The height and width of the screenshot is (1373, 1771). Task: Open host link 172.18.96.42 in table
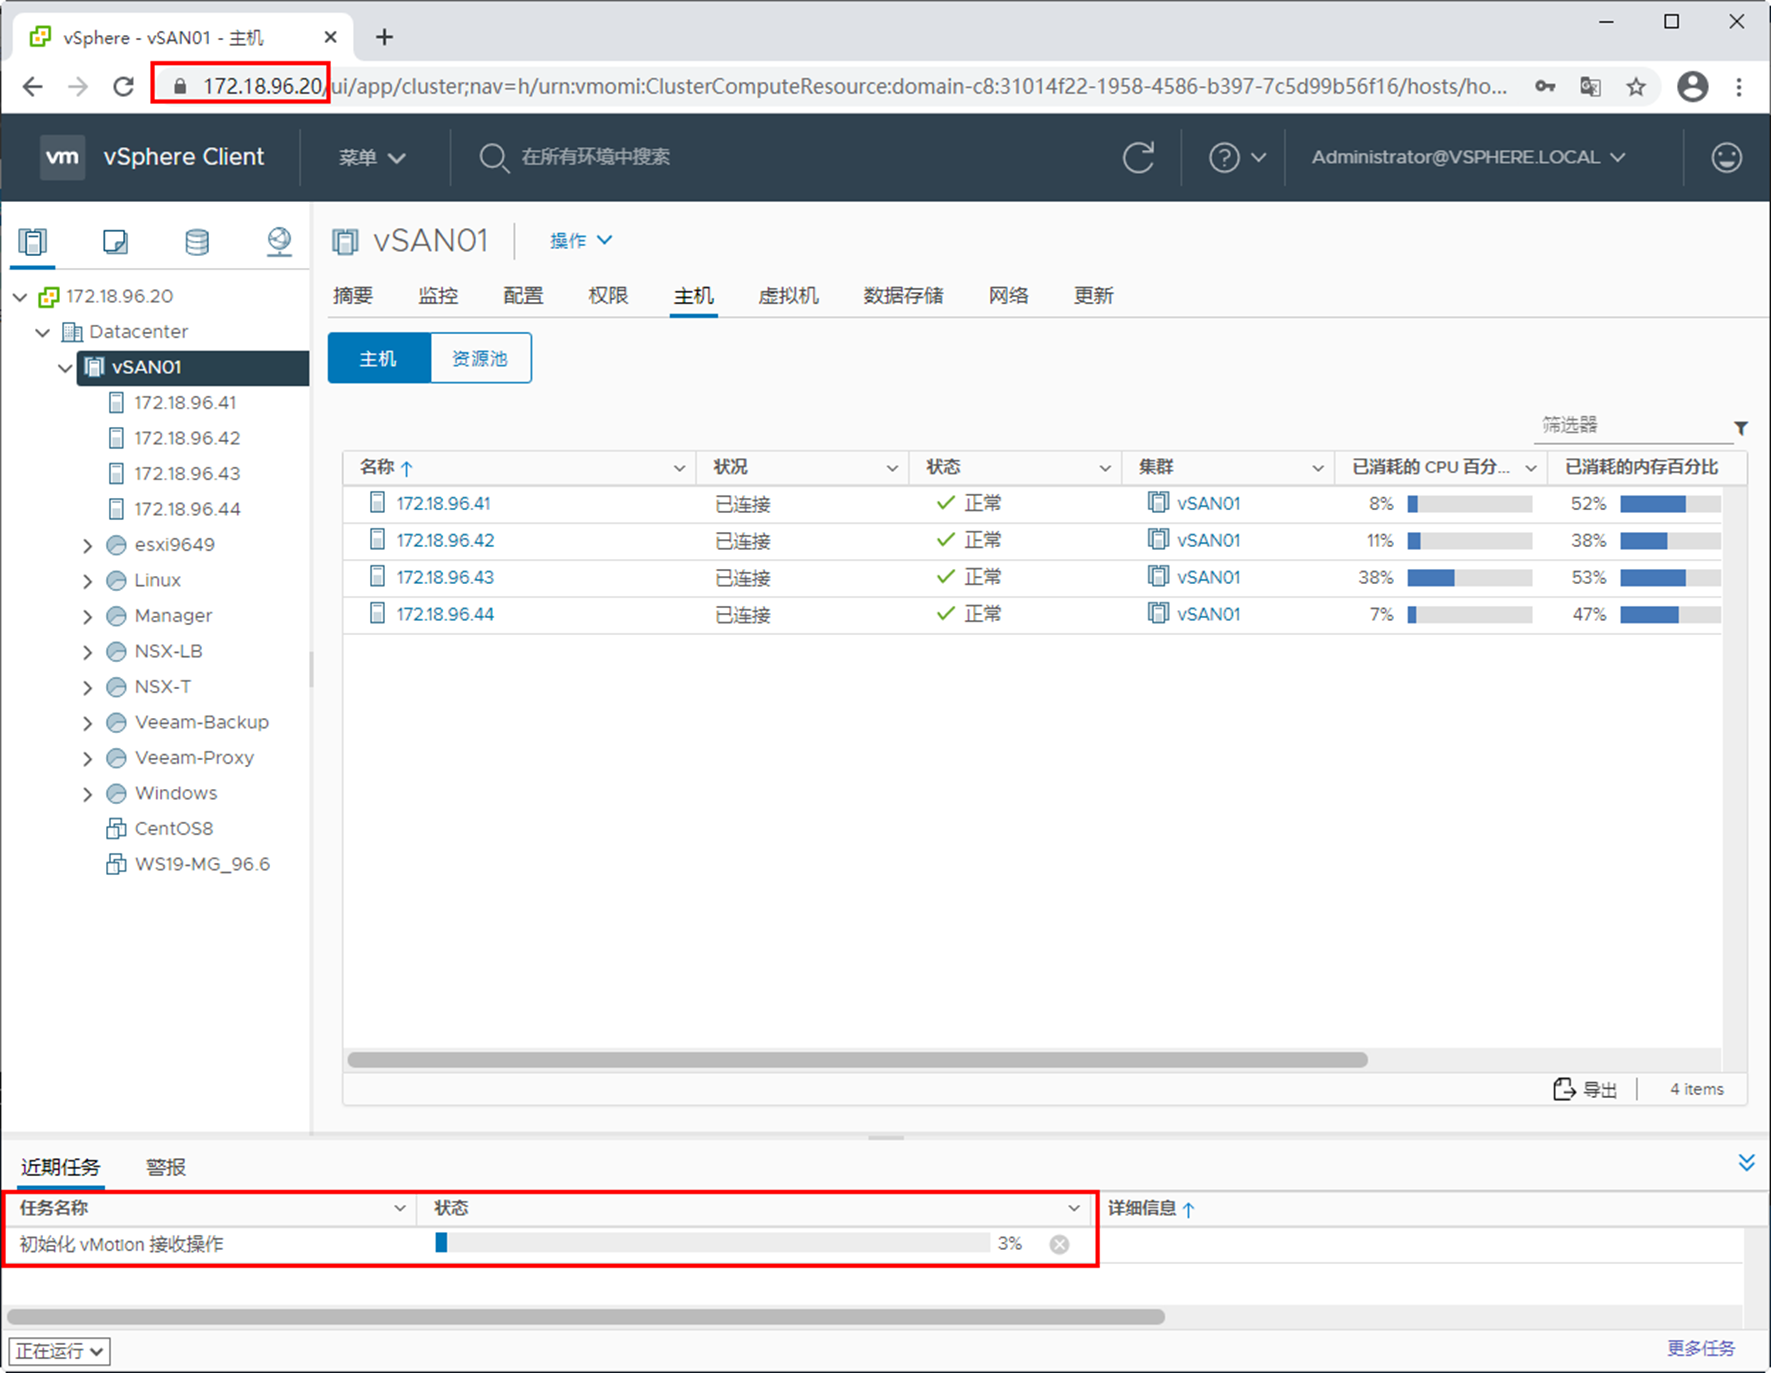coord(445,540)
